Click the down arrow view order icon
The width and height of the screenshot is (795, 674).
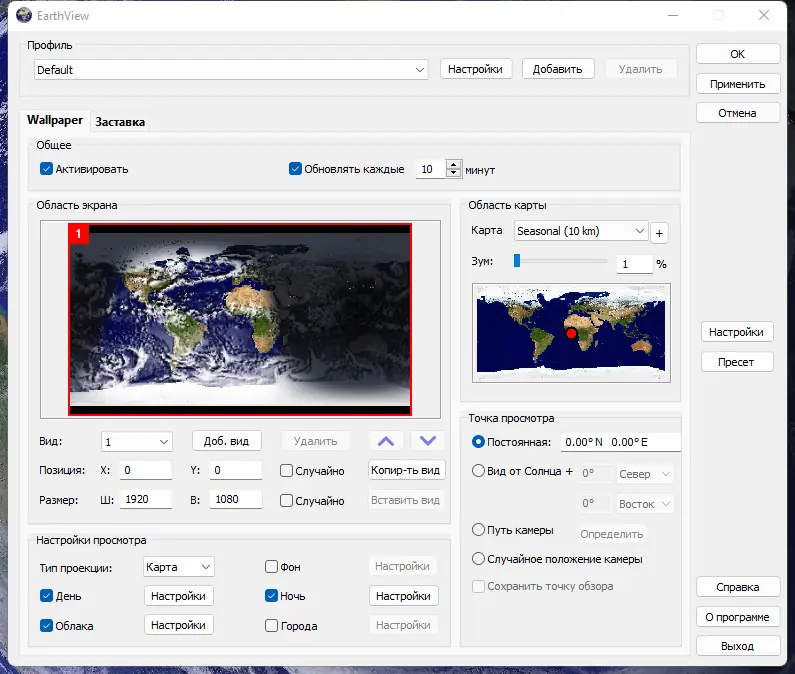point(428,441)
